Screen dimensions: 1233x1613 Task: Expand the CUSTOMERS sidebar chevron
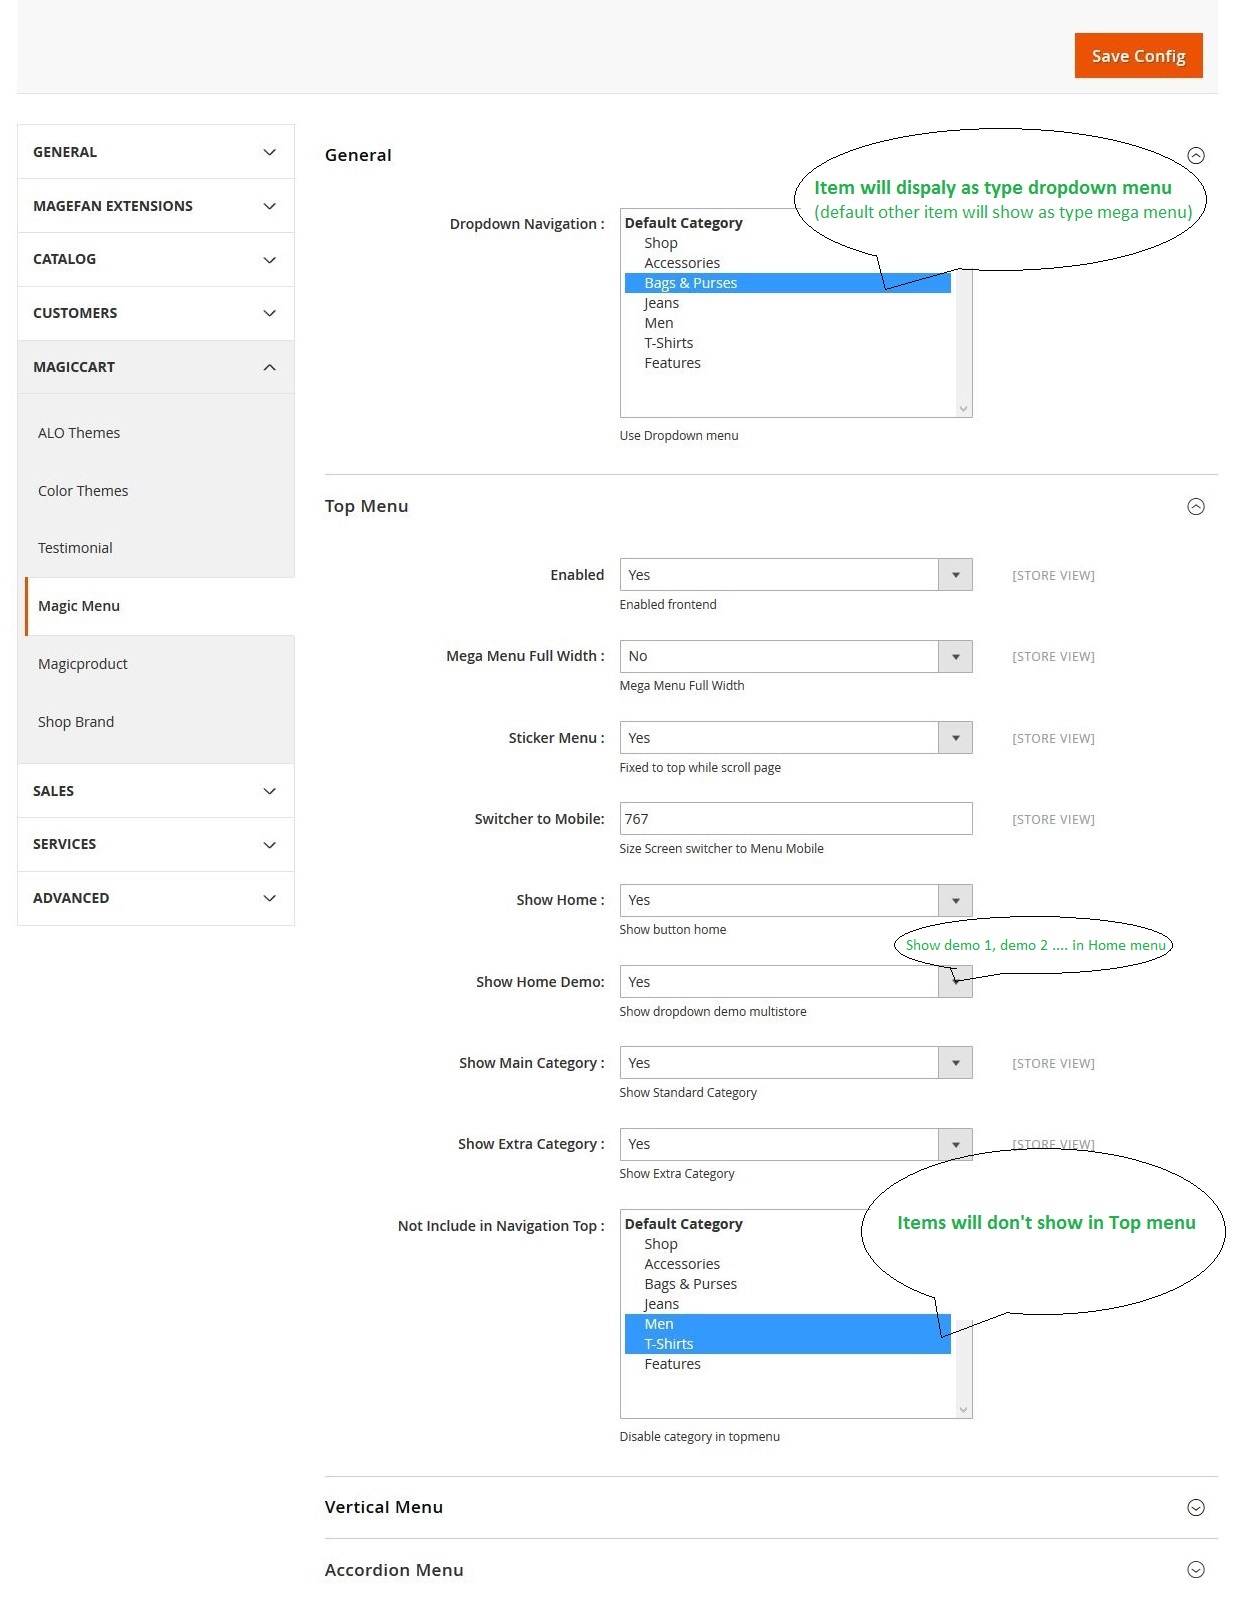(x=269, y=313)
